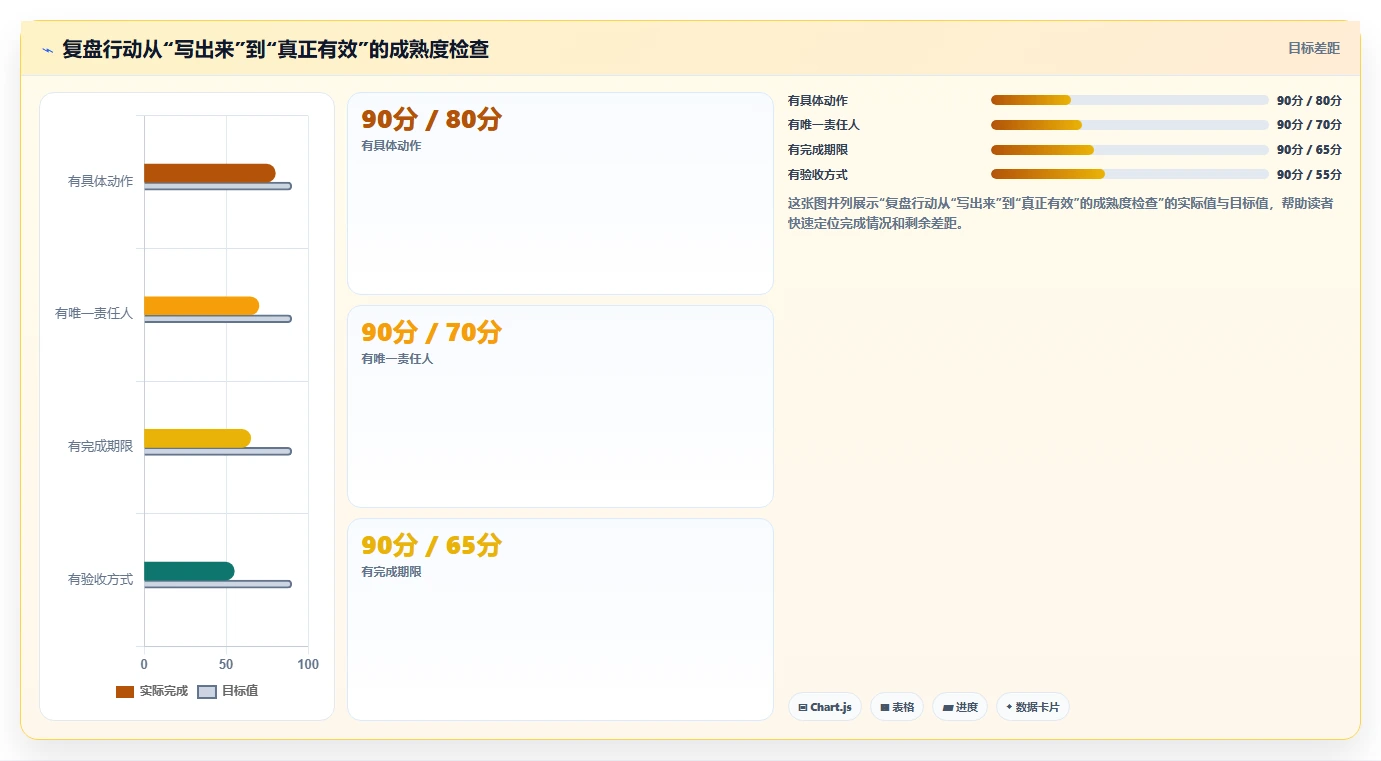Toggle the 实际完成 legend swatch
This screenshot has width=1381, height=761.
point(125,692)
